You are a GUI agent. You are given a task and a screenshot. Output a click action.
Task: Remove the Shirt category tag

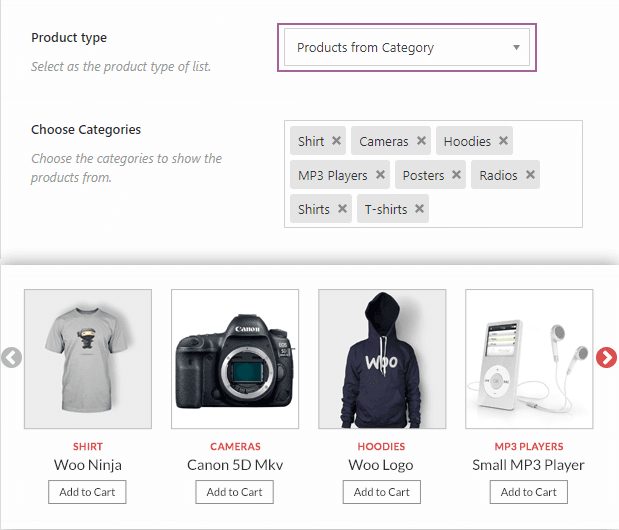(x=336, y=140)
